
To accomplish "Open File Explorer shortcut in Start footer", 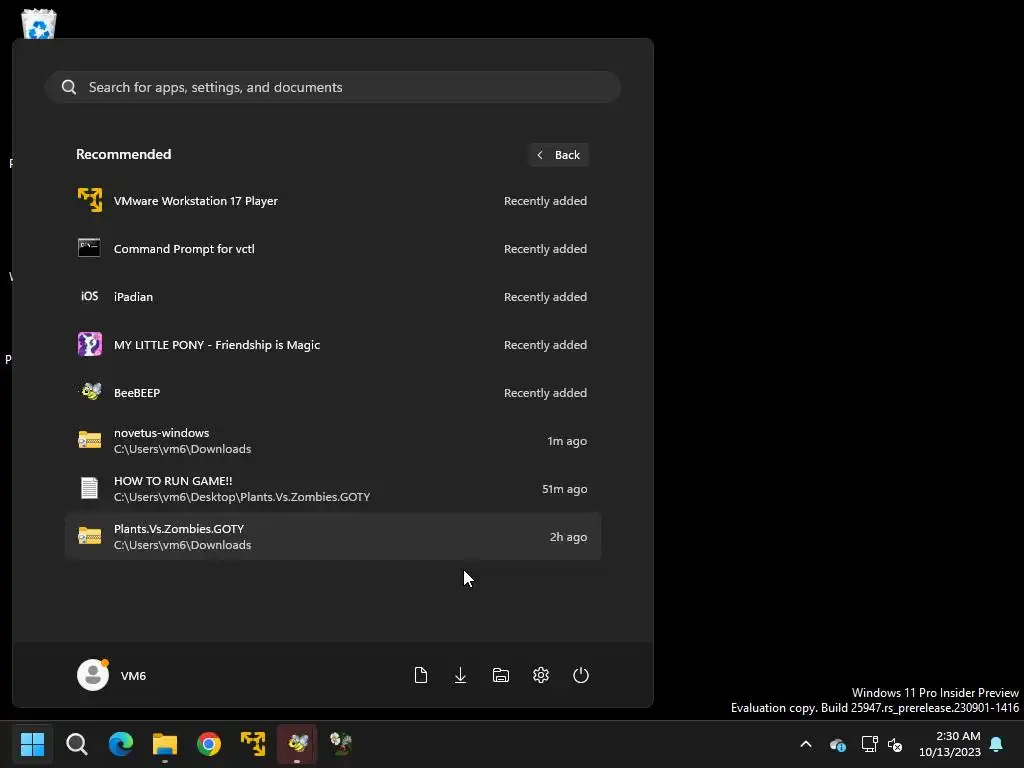I will click(501, 675).
